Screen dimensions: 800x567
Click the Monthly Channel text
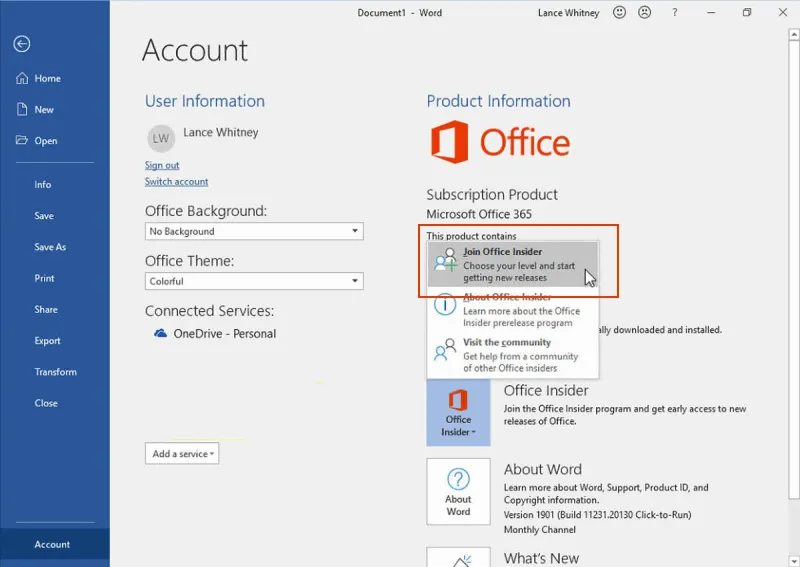pyautogui.click(x=540, y=530)
